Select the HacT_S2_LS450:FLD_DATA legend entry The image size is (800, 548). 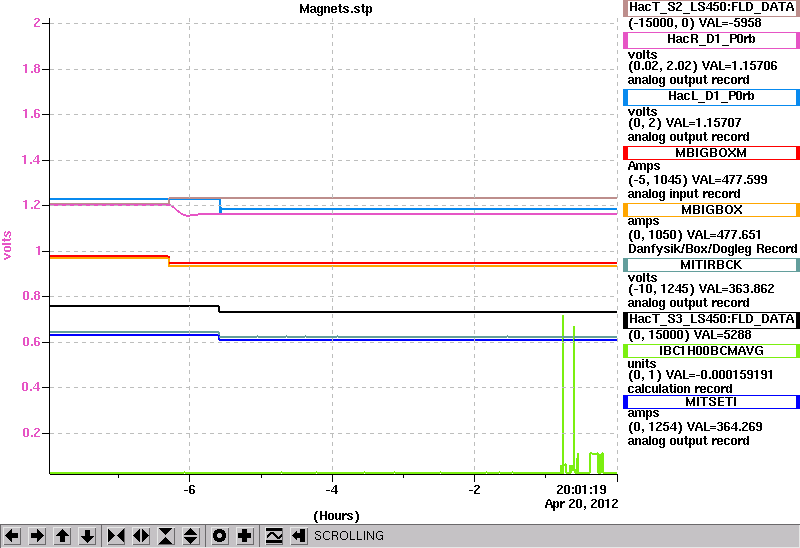pyautogui.click(x=711, y=8)
